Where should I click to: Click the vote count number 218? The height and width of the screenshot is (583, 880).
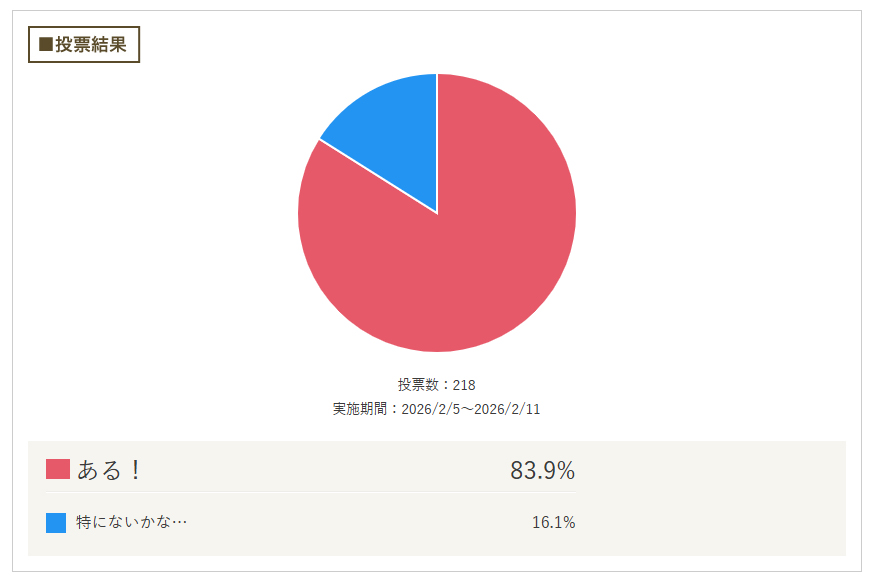[464, 385]
